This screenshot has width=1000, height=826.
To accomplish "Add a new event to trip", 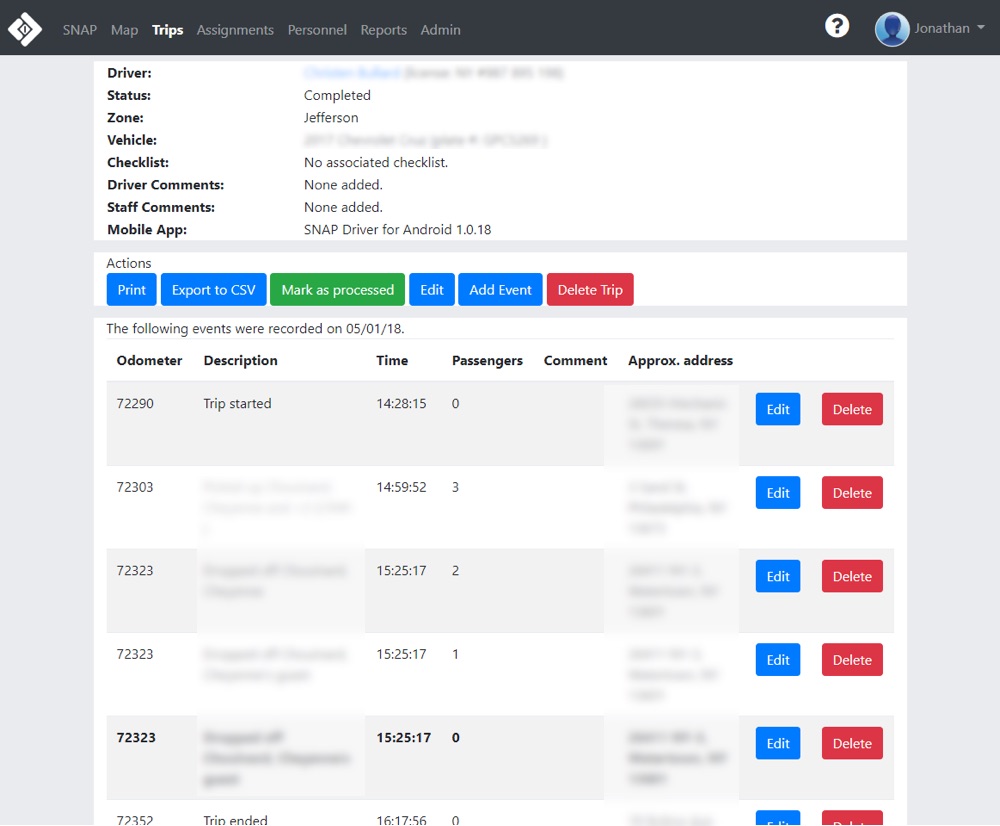I will [x=500, y=290].
